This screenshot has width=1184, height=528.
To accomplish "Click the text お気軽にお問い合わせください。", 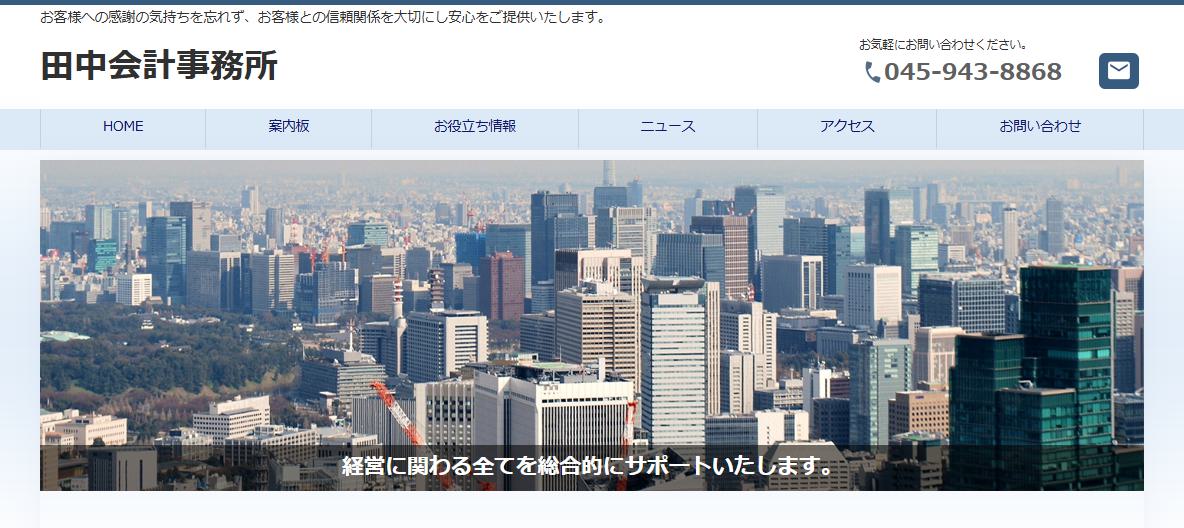I will click(942, 45).
